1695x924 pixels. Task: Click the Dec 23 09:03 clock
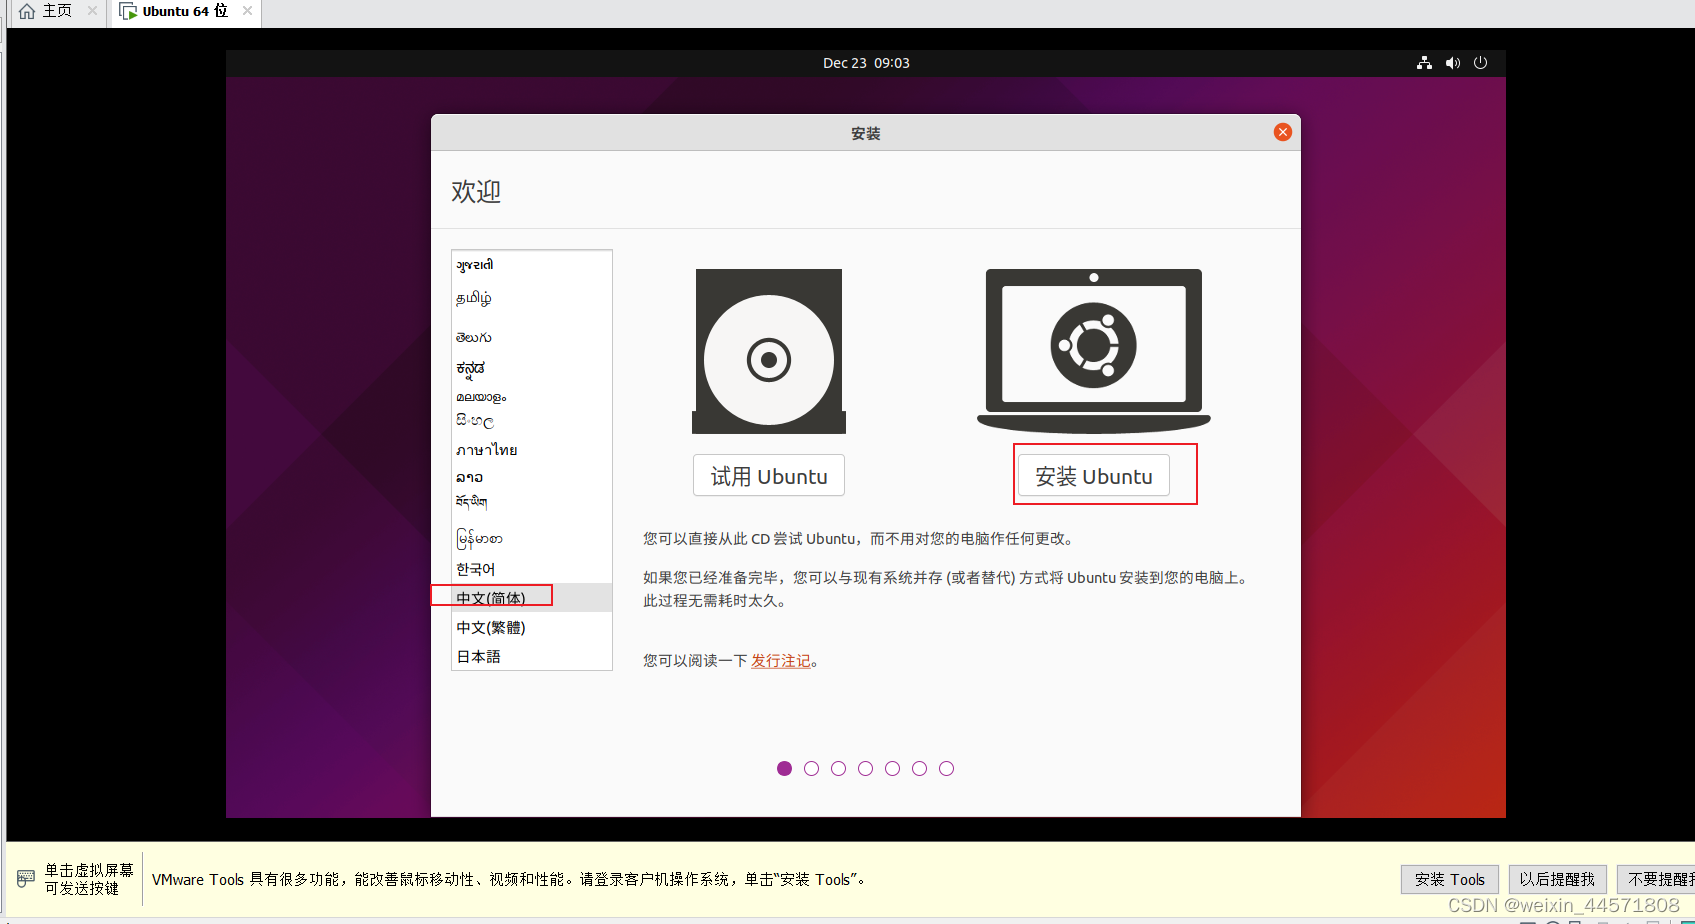866,63
